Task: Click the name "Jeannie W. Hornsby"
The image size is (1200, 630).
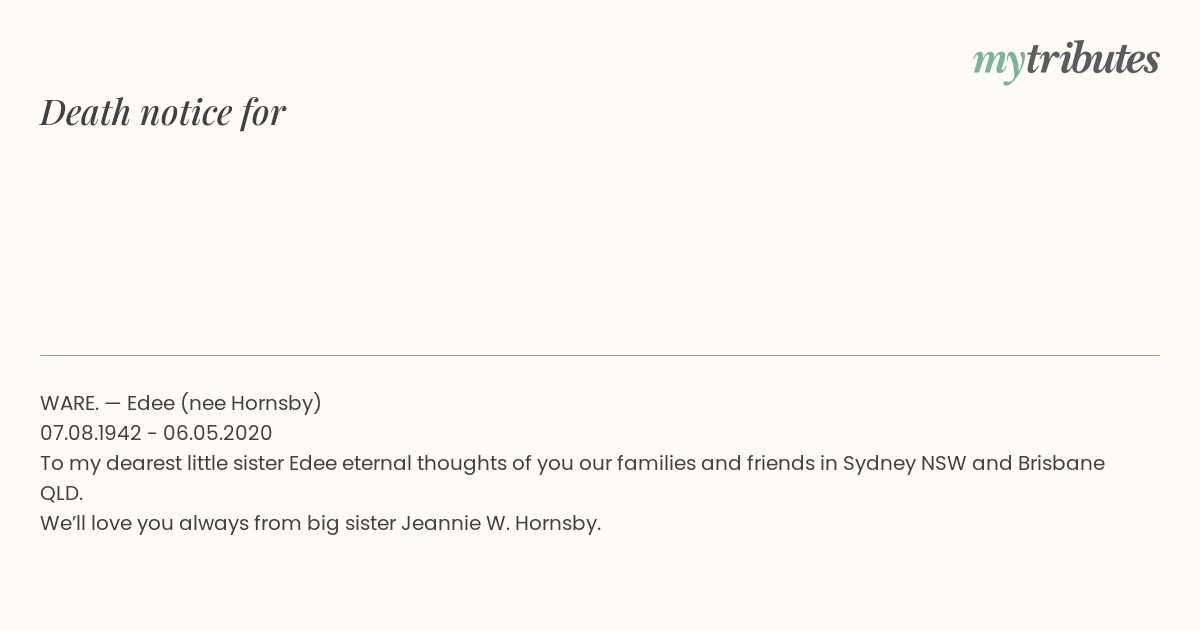Action: tap(501, 523)
